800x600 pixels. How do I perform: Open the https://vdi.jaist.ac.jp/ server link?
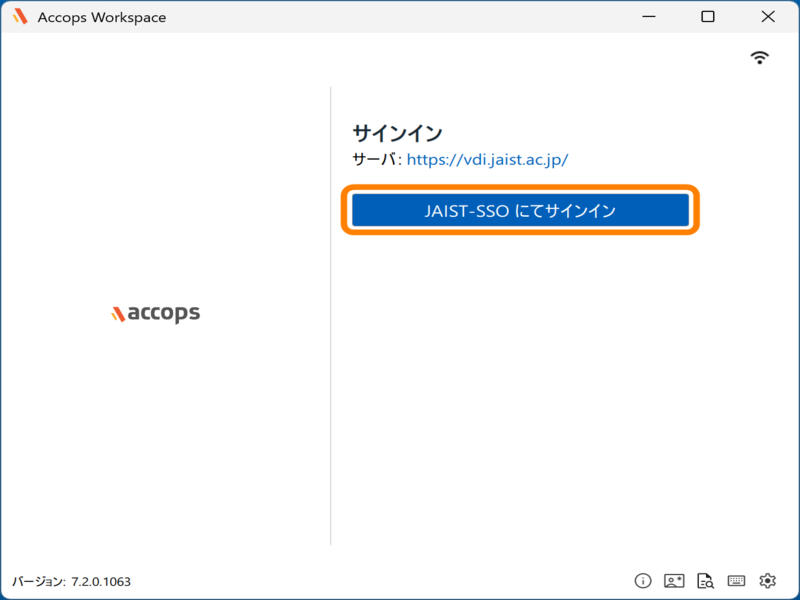487,160
